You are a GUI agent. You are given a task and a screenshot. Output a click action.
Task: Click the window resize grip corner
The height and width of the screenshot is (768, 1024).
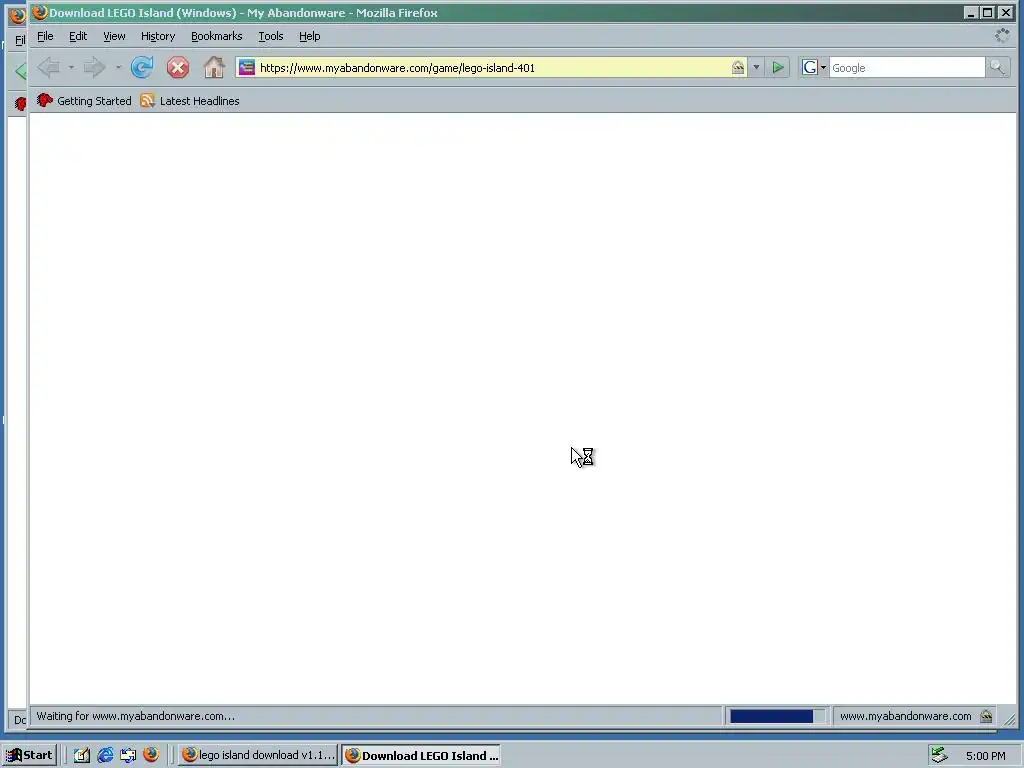pyautogui.click(x=1010, y=719)
